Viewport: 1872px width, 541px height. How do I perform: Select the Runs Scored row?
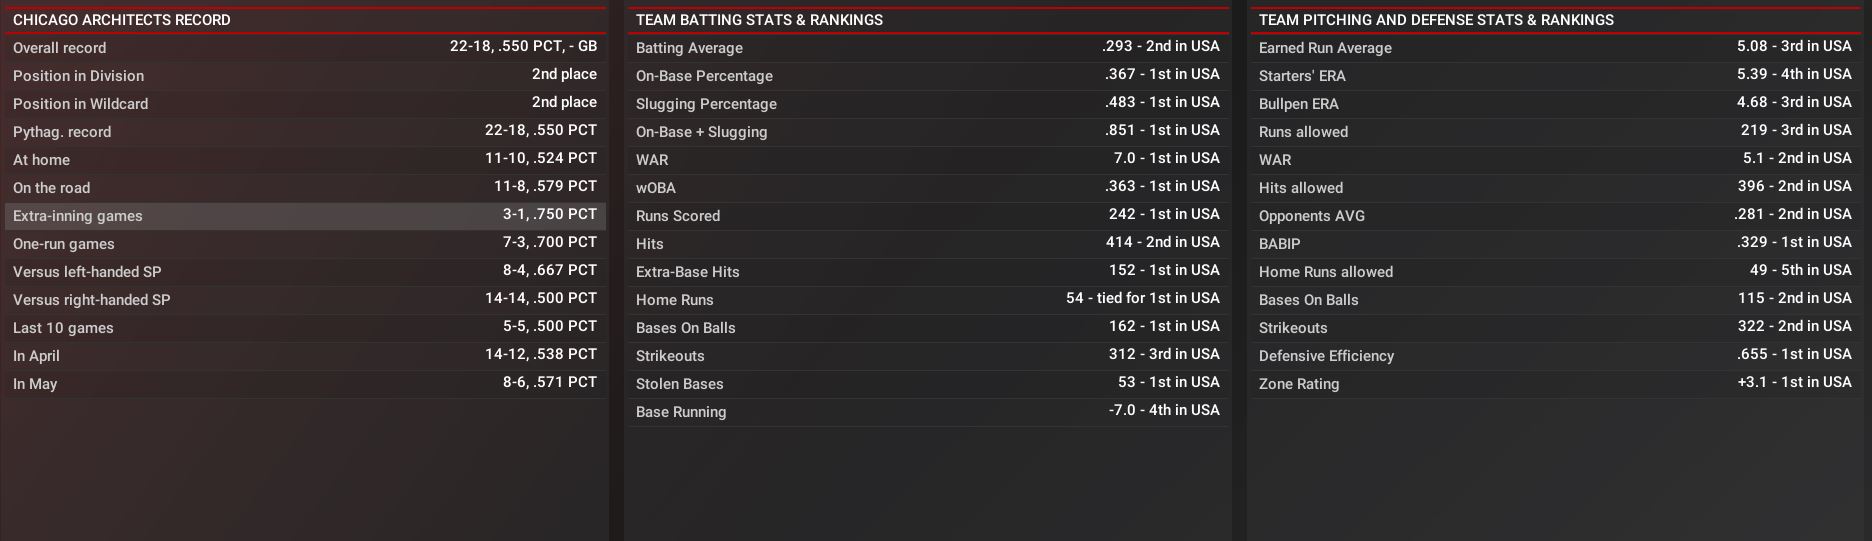click(x=927, y=216)
